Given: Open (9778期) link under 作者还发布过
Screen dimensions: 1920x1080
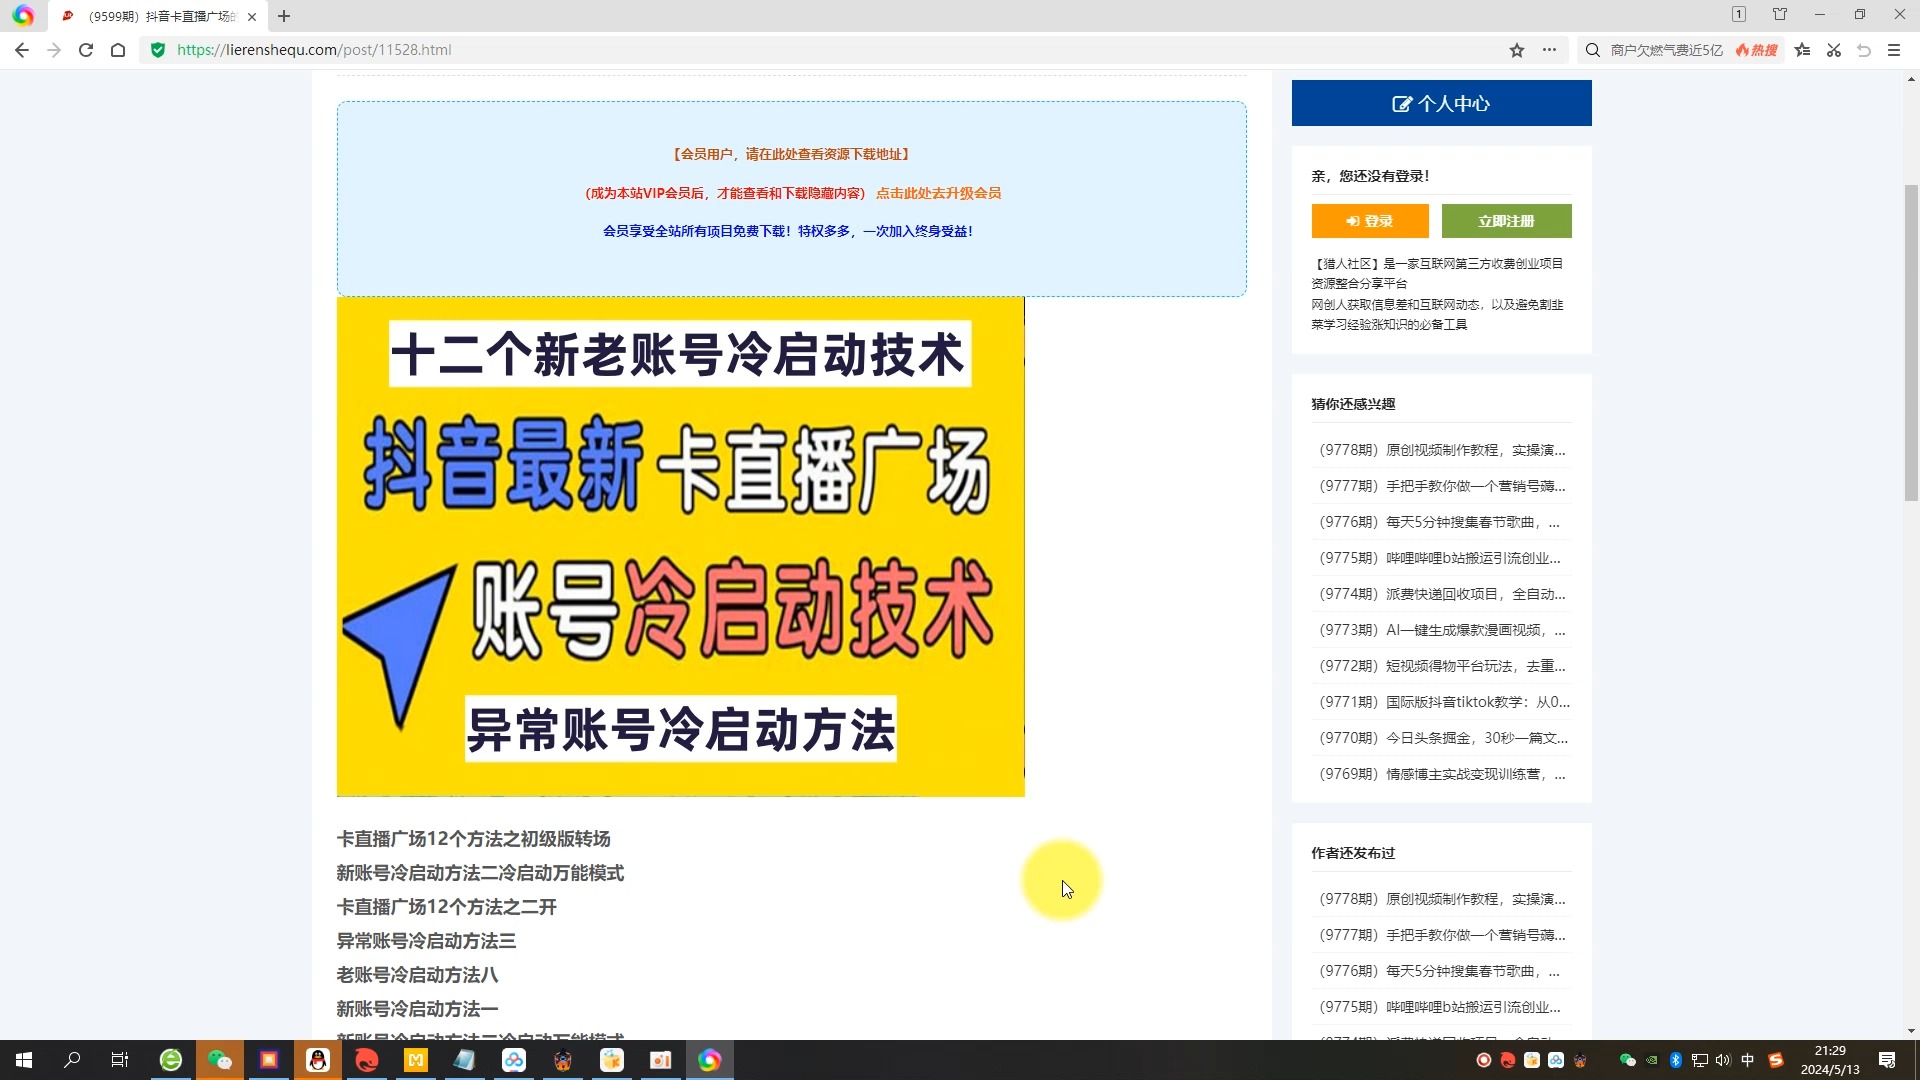Looking at the screenshot, I should pos(1442,899).
